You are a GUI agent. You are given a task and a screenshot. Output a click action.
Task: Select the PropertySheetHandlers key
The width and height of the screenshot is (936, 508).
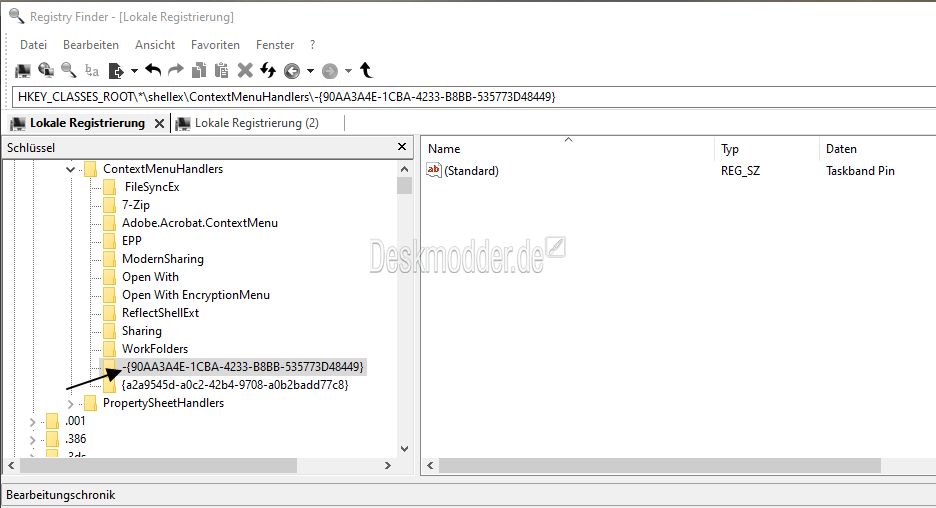(x=164, y=403)
